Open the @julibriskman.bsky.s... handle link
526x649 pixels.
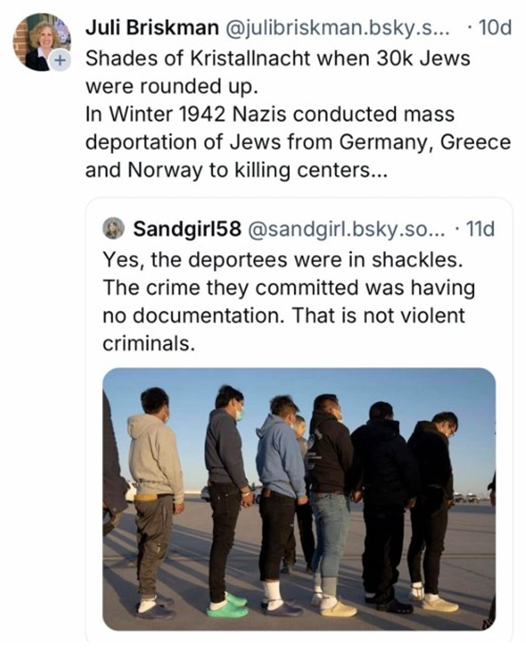point(336,28)
